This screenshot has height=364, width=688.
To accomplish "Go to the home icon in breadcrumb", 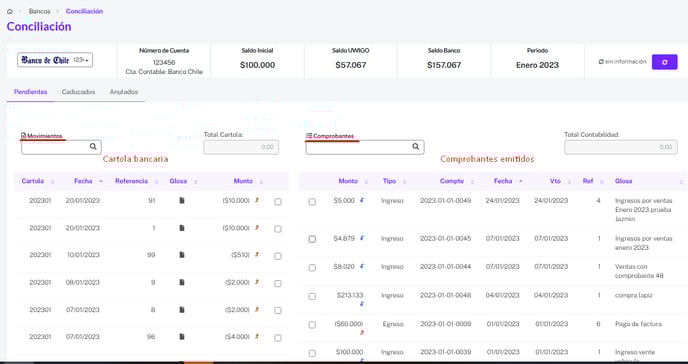I will [10, 11].
